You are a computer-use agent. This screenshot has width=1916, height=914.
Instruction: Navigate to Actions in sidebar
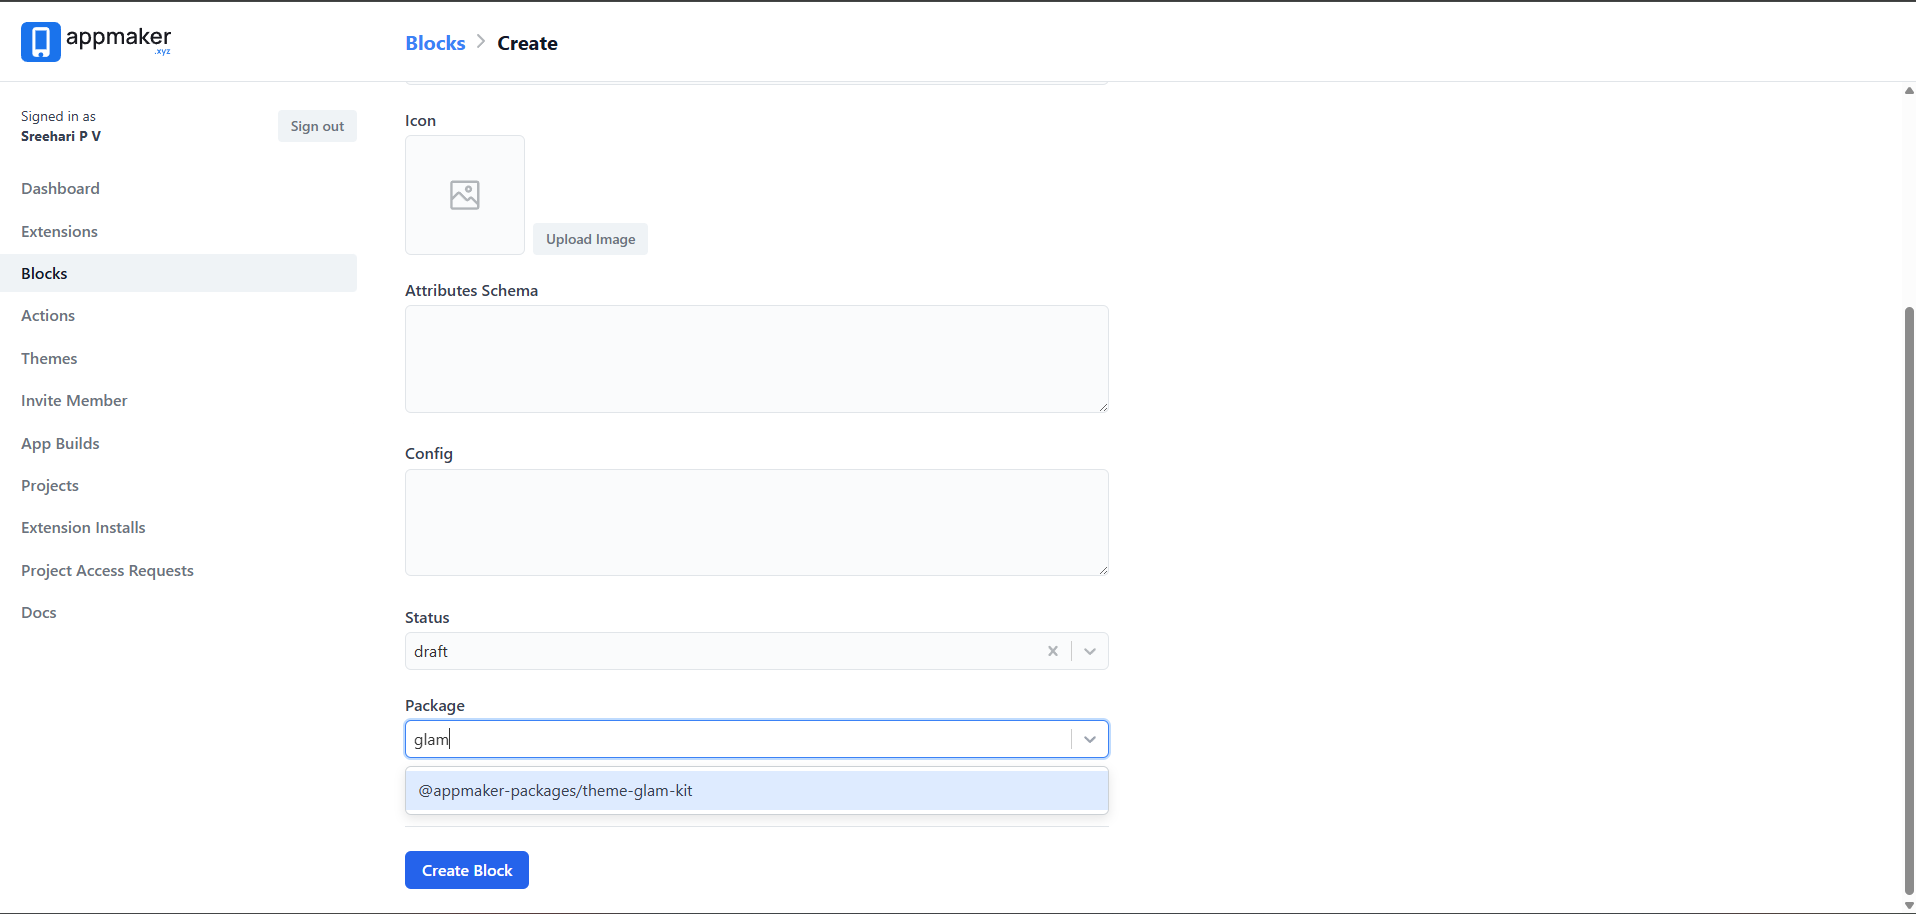point(48,315)
